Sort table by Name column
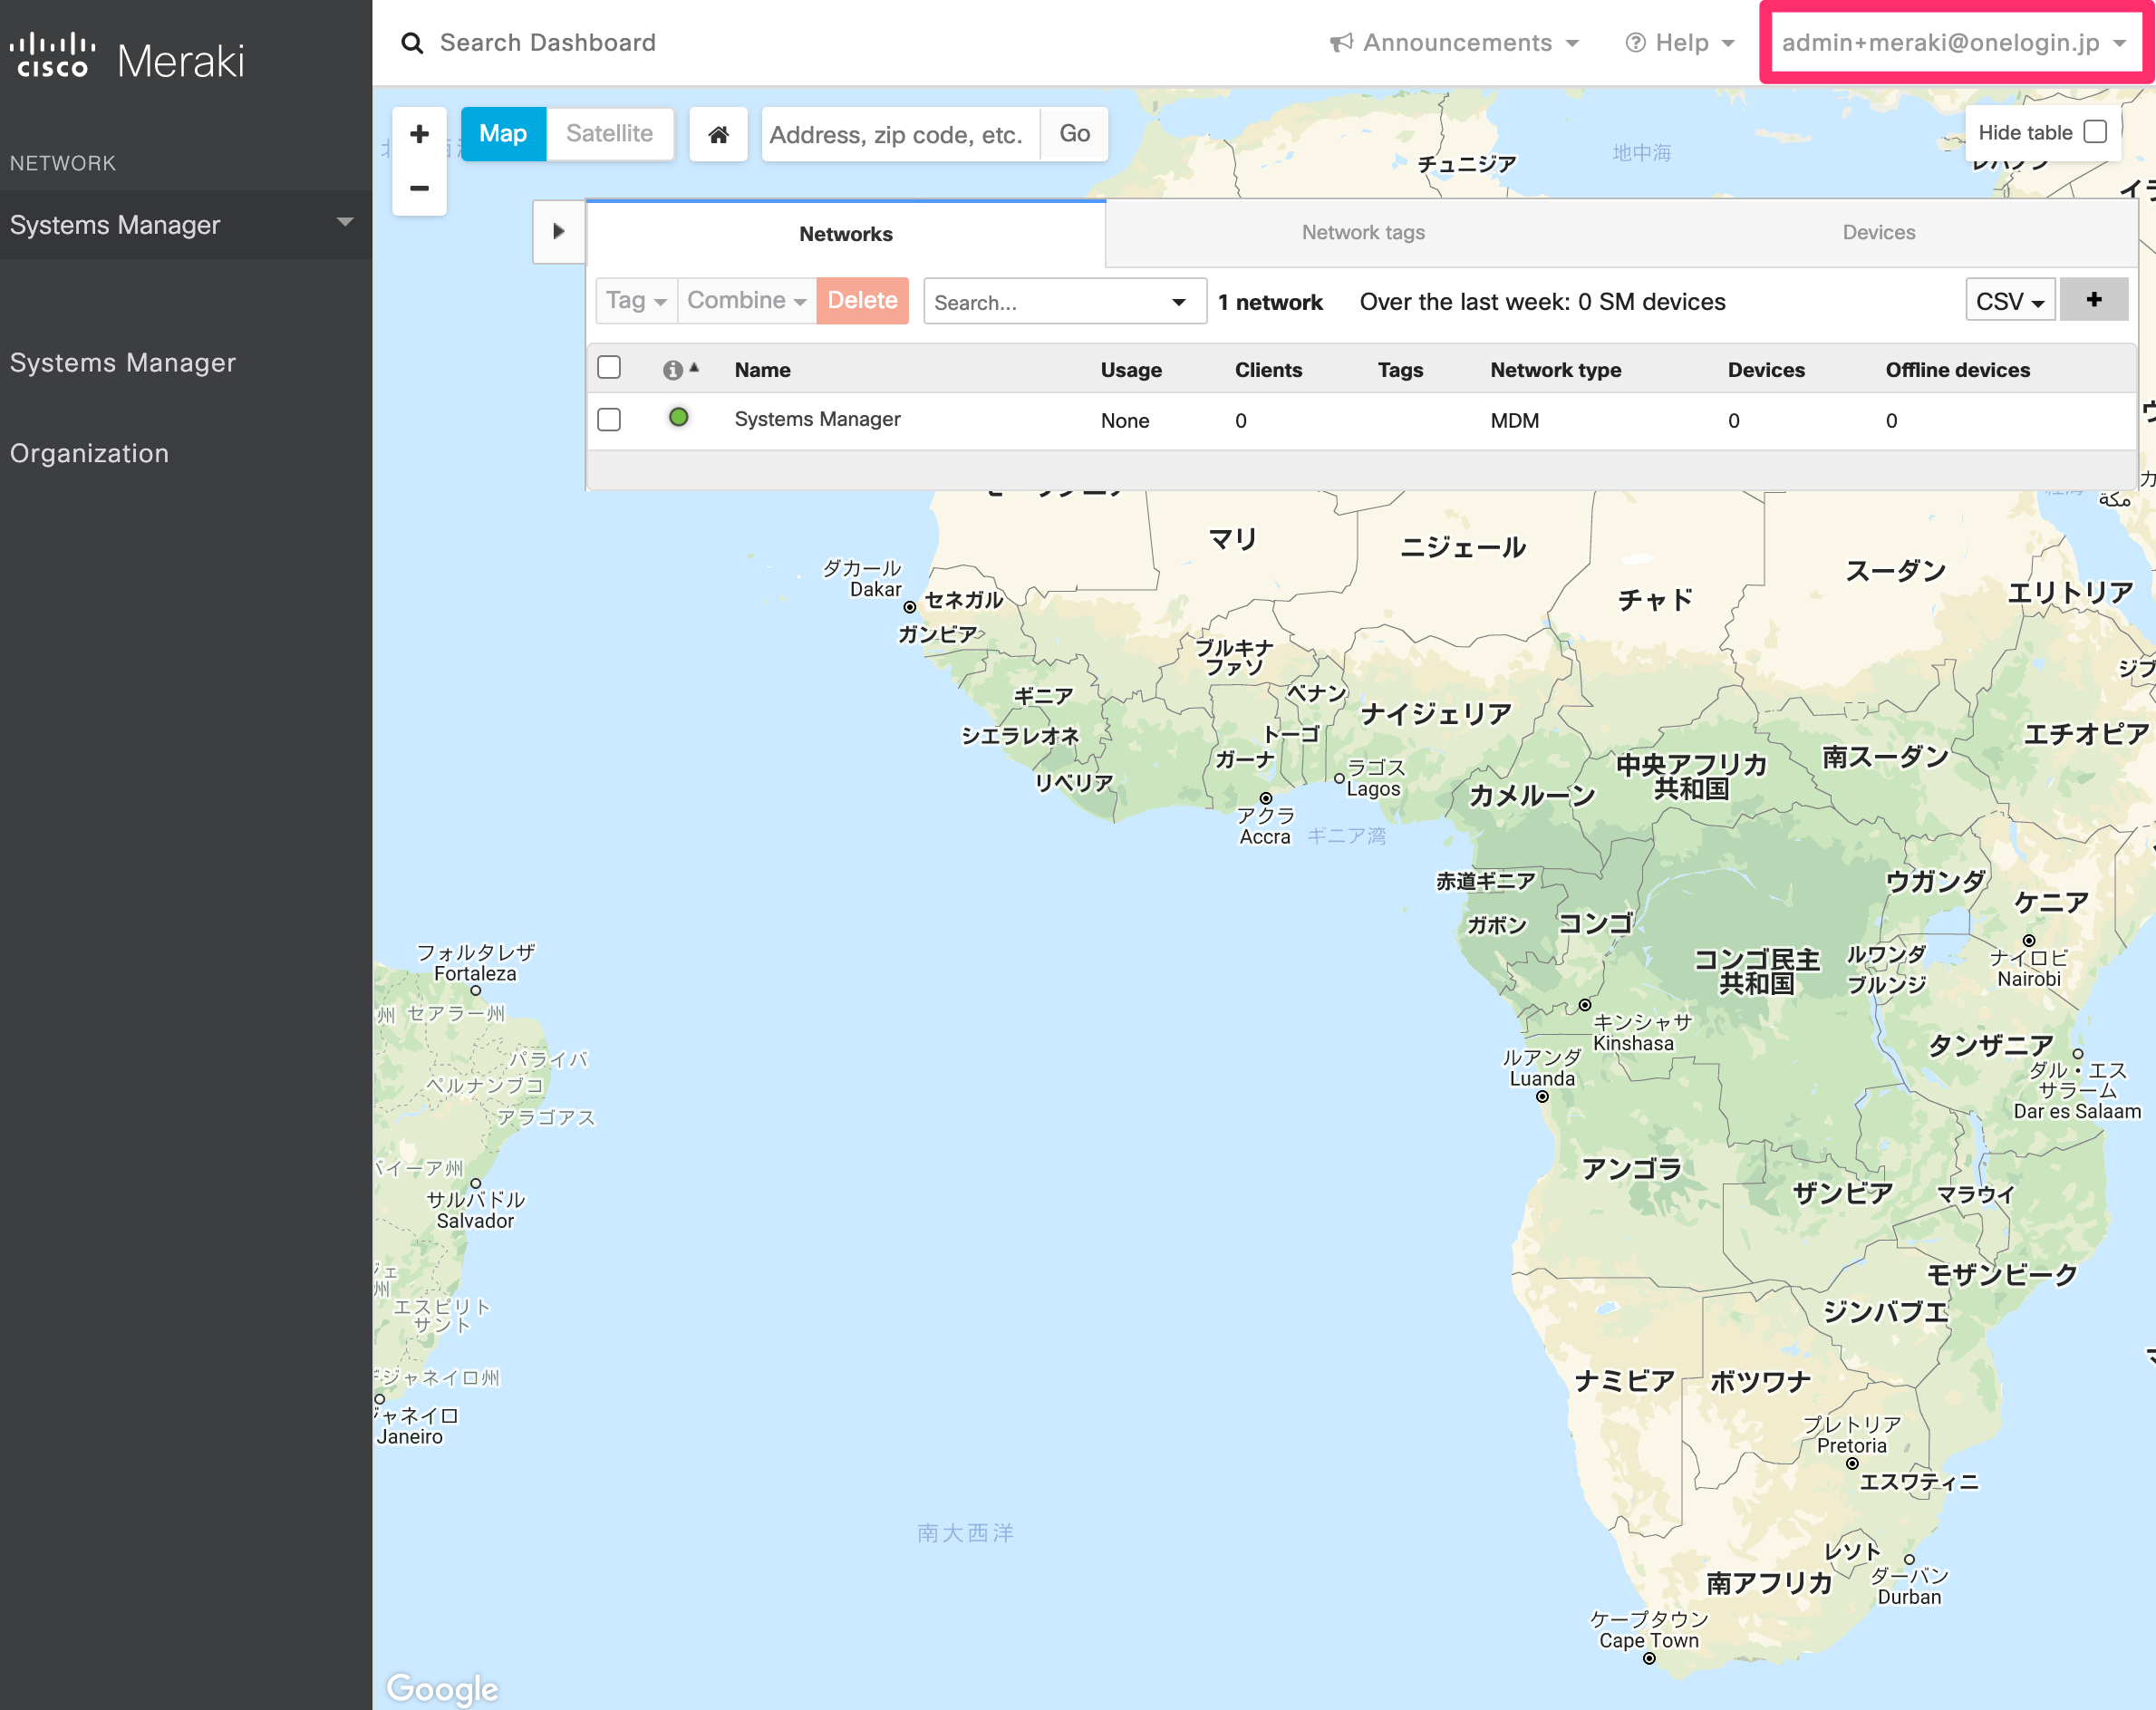The height and width of the screenshot is (1710, 2156). pyautogui.click(x=763, y=370)
